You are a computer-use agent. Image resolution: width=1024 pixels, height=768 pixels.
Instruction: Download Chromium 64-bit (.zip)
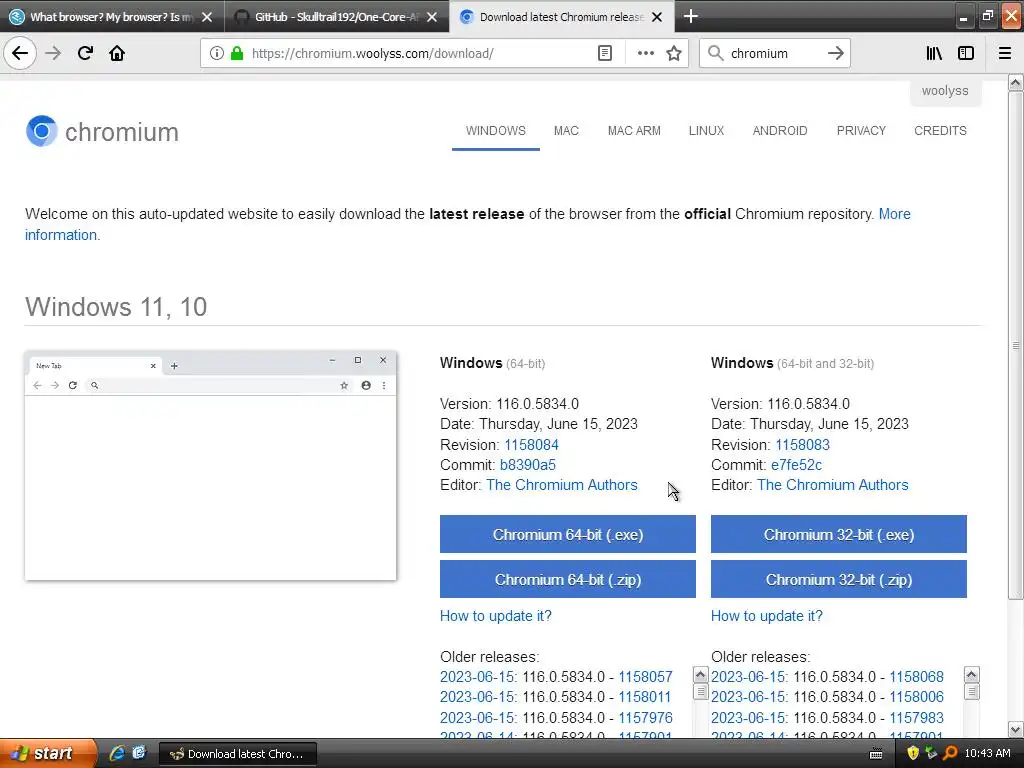click(x=568, y=579)
